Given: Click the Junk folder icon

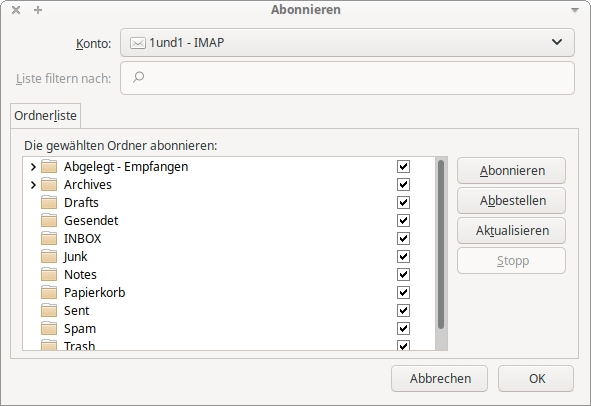Looking at the screenshot, I should (x=49, y=257).
